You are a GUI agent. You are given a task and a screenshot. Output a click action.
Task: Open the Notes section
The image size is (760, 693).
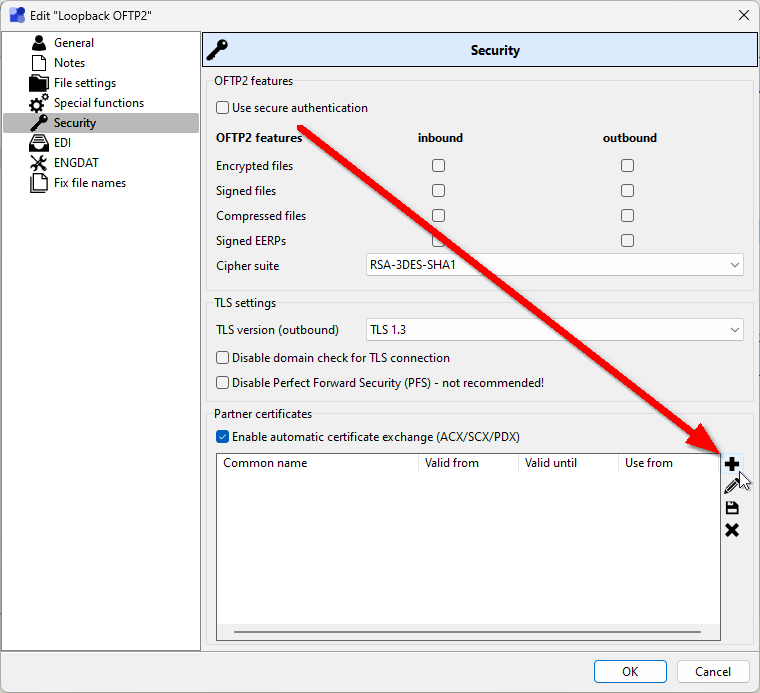(x=69, y=63)
